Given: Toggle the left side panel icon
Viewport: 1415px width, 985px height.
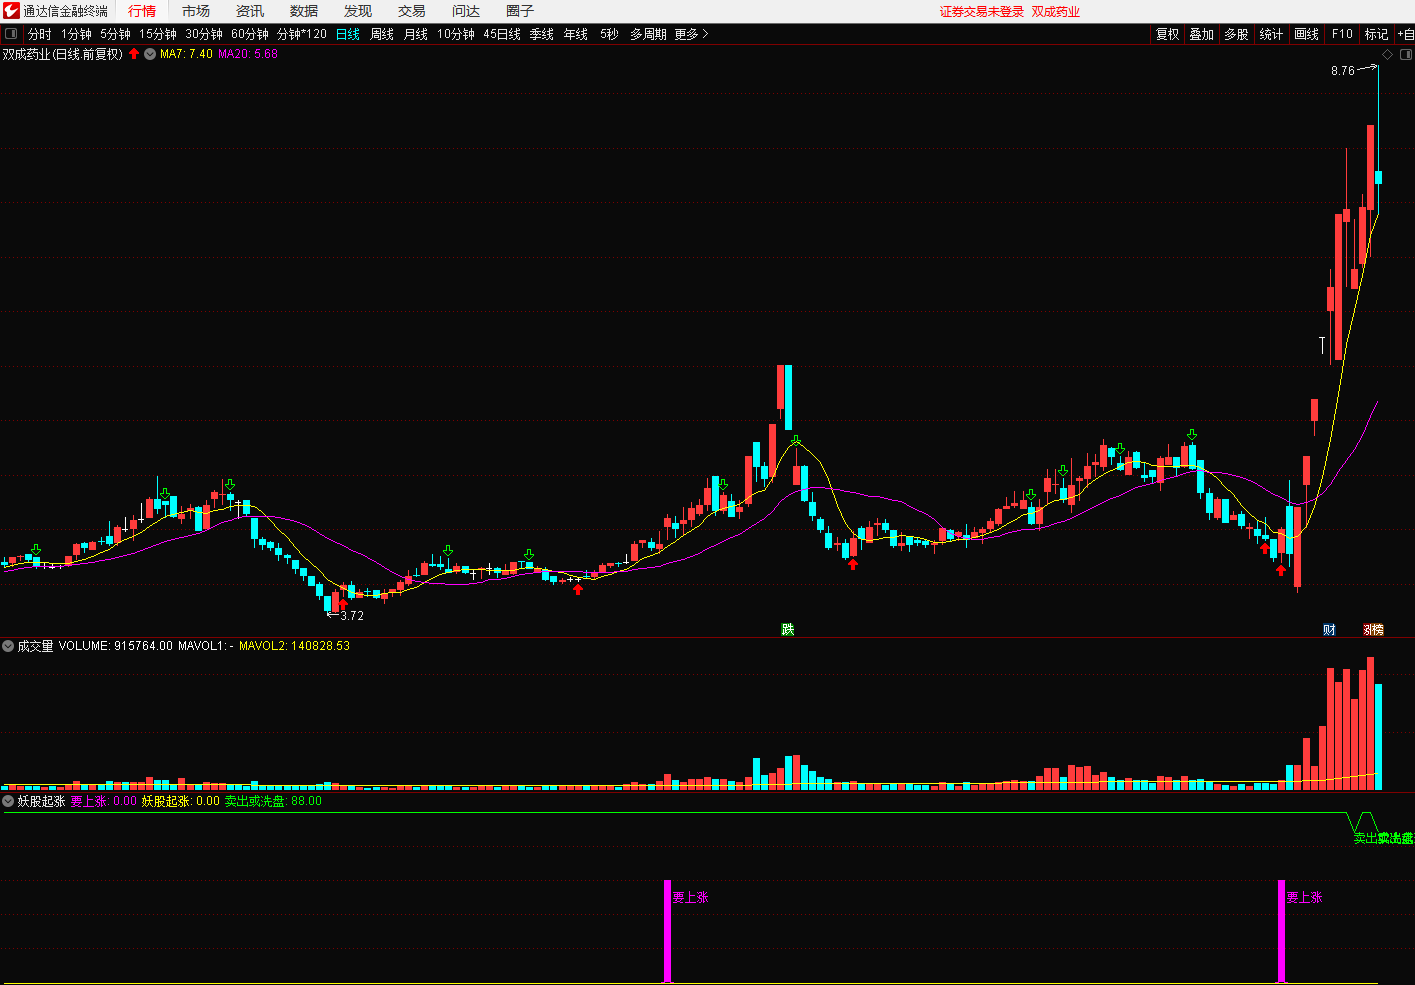Looking at the screenshot, I should point(11,34).
